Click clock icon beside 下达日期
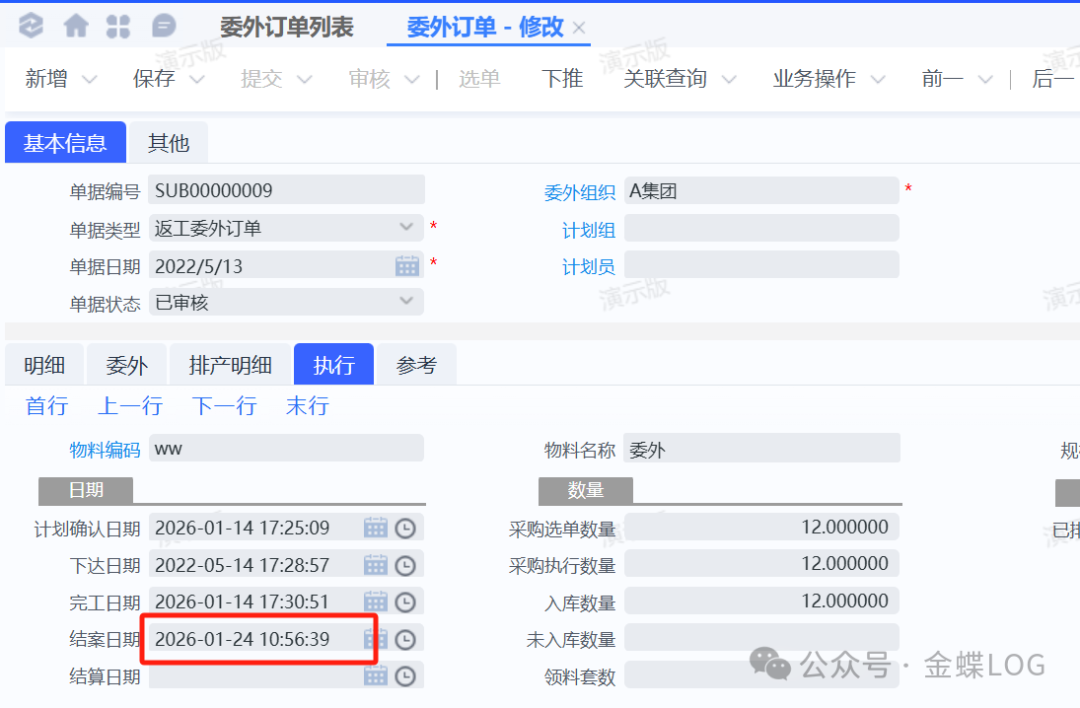 coord(405,566)
